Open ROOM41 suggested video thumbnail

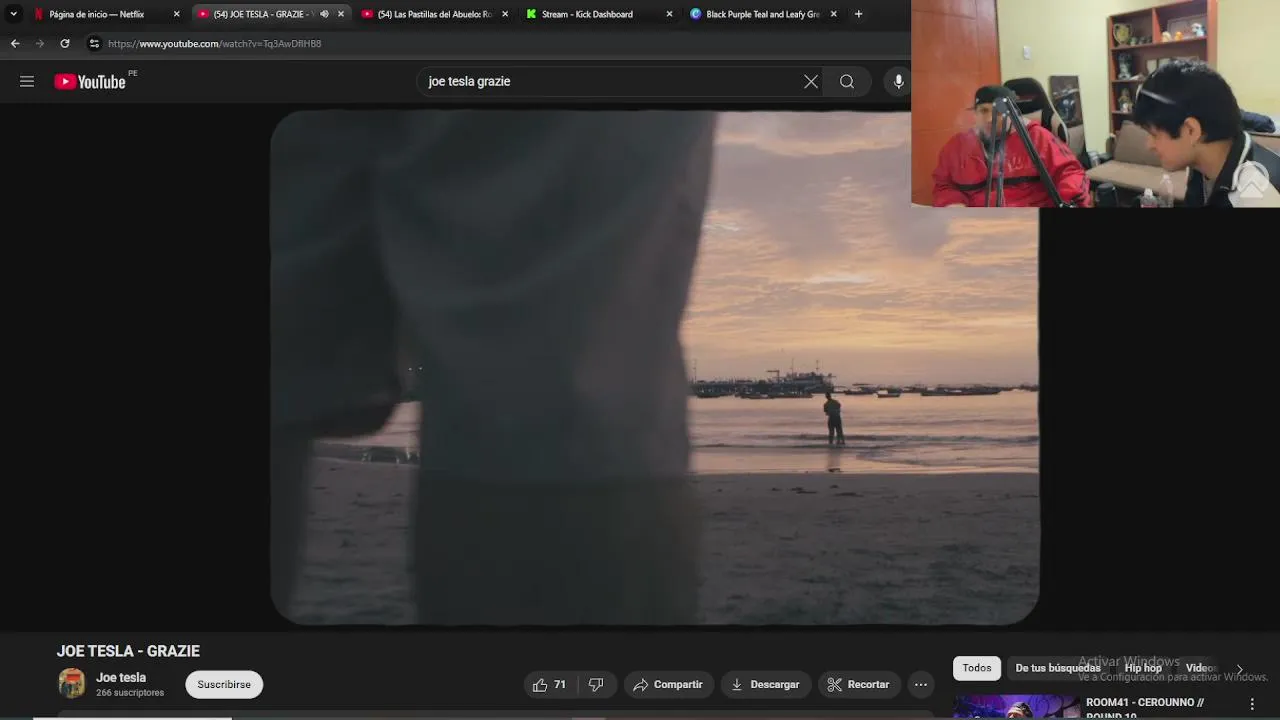(1016, 707)
